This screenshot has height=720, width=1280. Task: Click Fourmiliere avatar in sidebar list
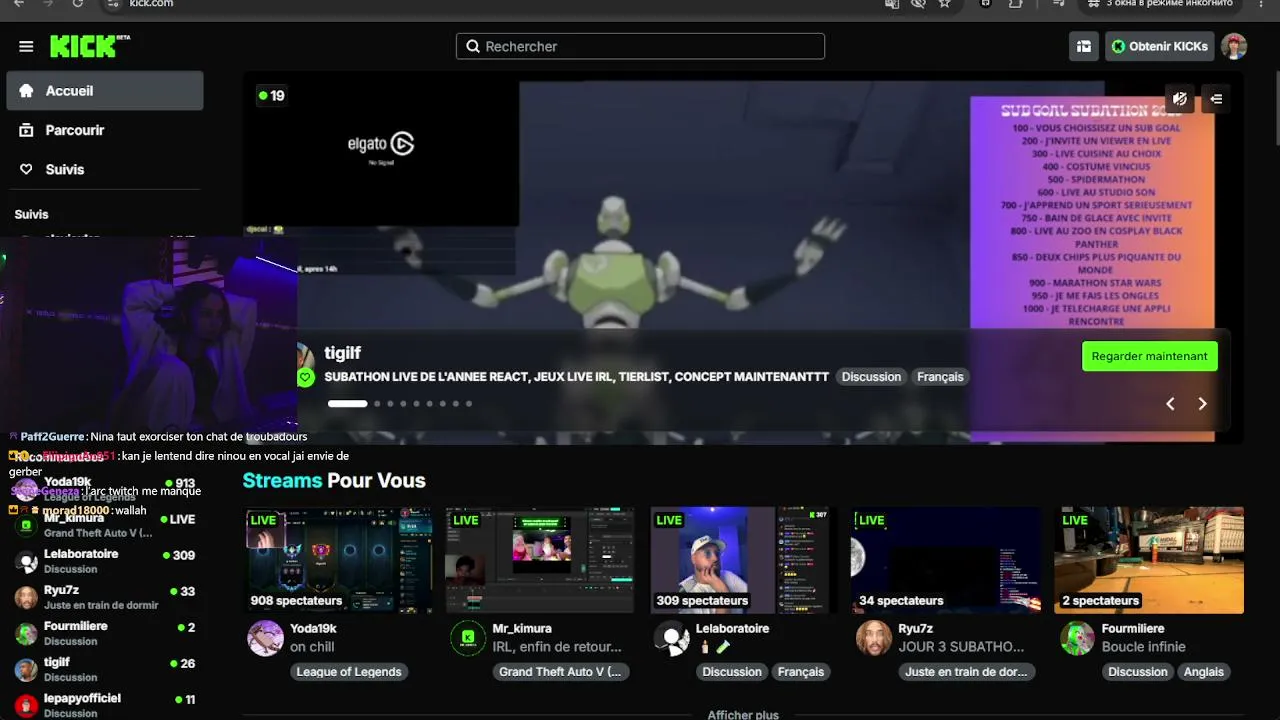click(x=26, y=634)
